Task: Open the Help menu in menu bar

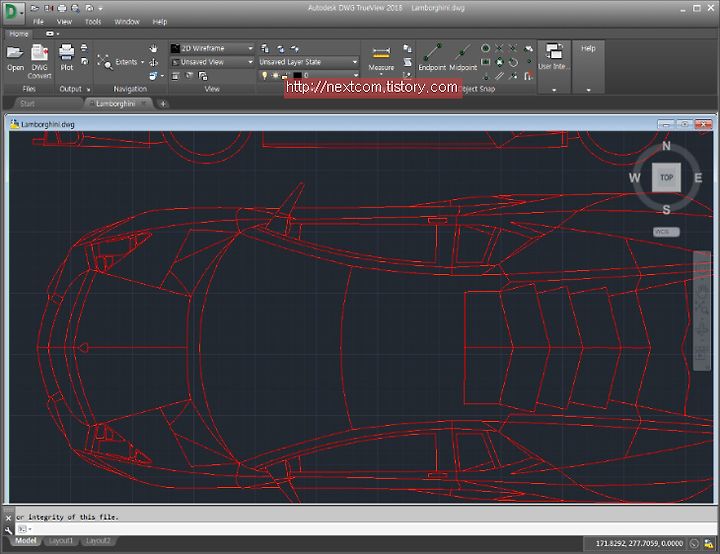Action: pyautogui.click(x=160, y=22)
